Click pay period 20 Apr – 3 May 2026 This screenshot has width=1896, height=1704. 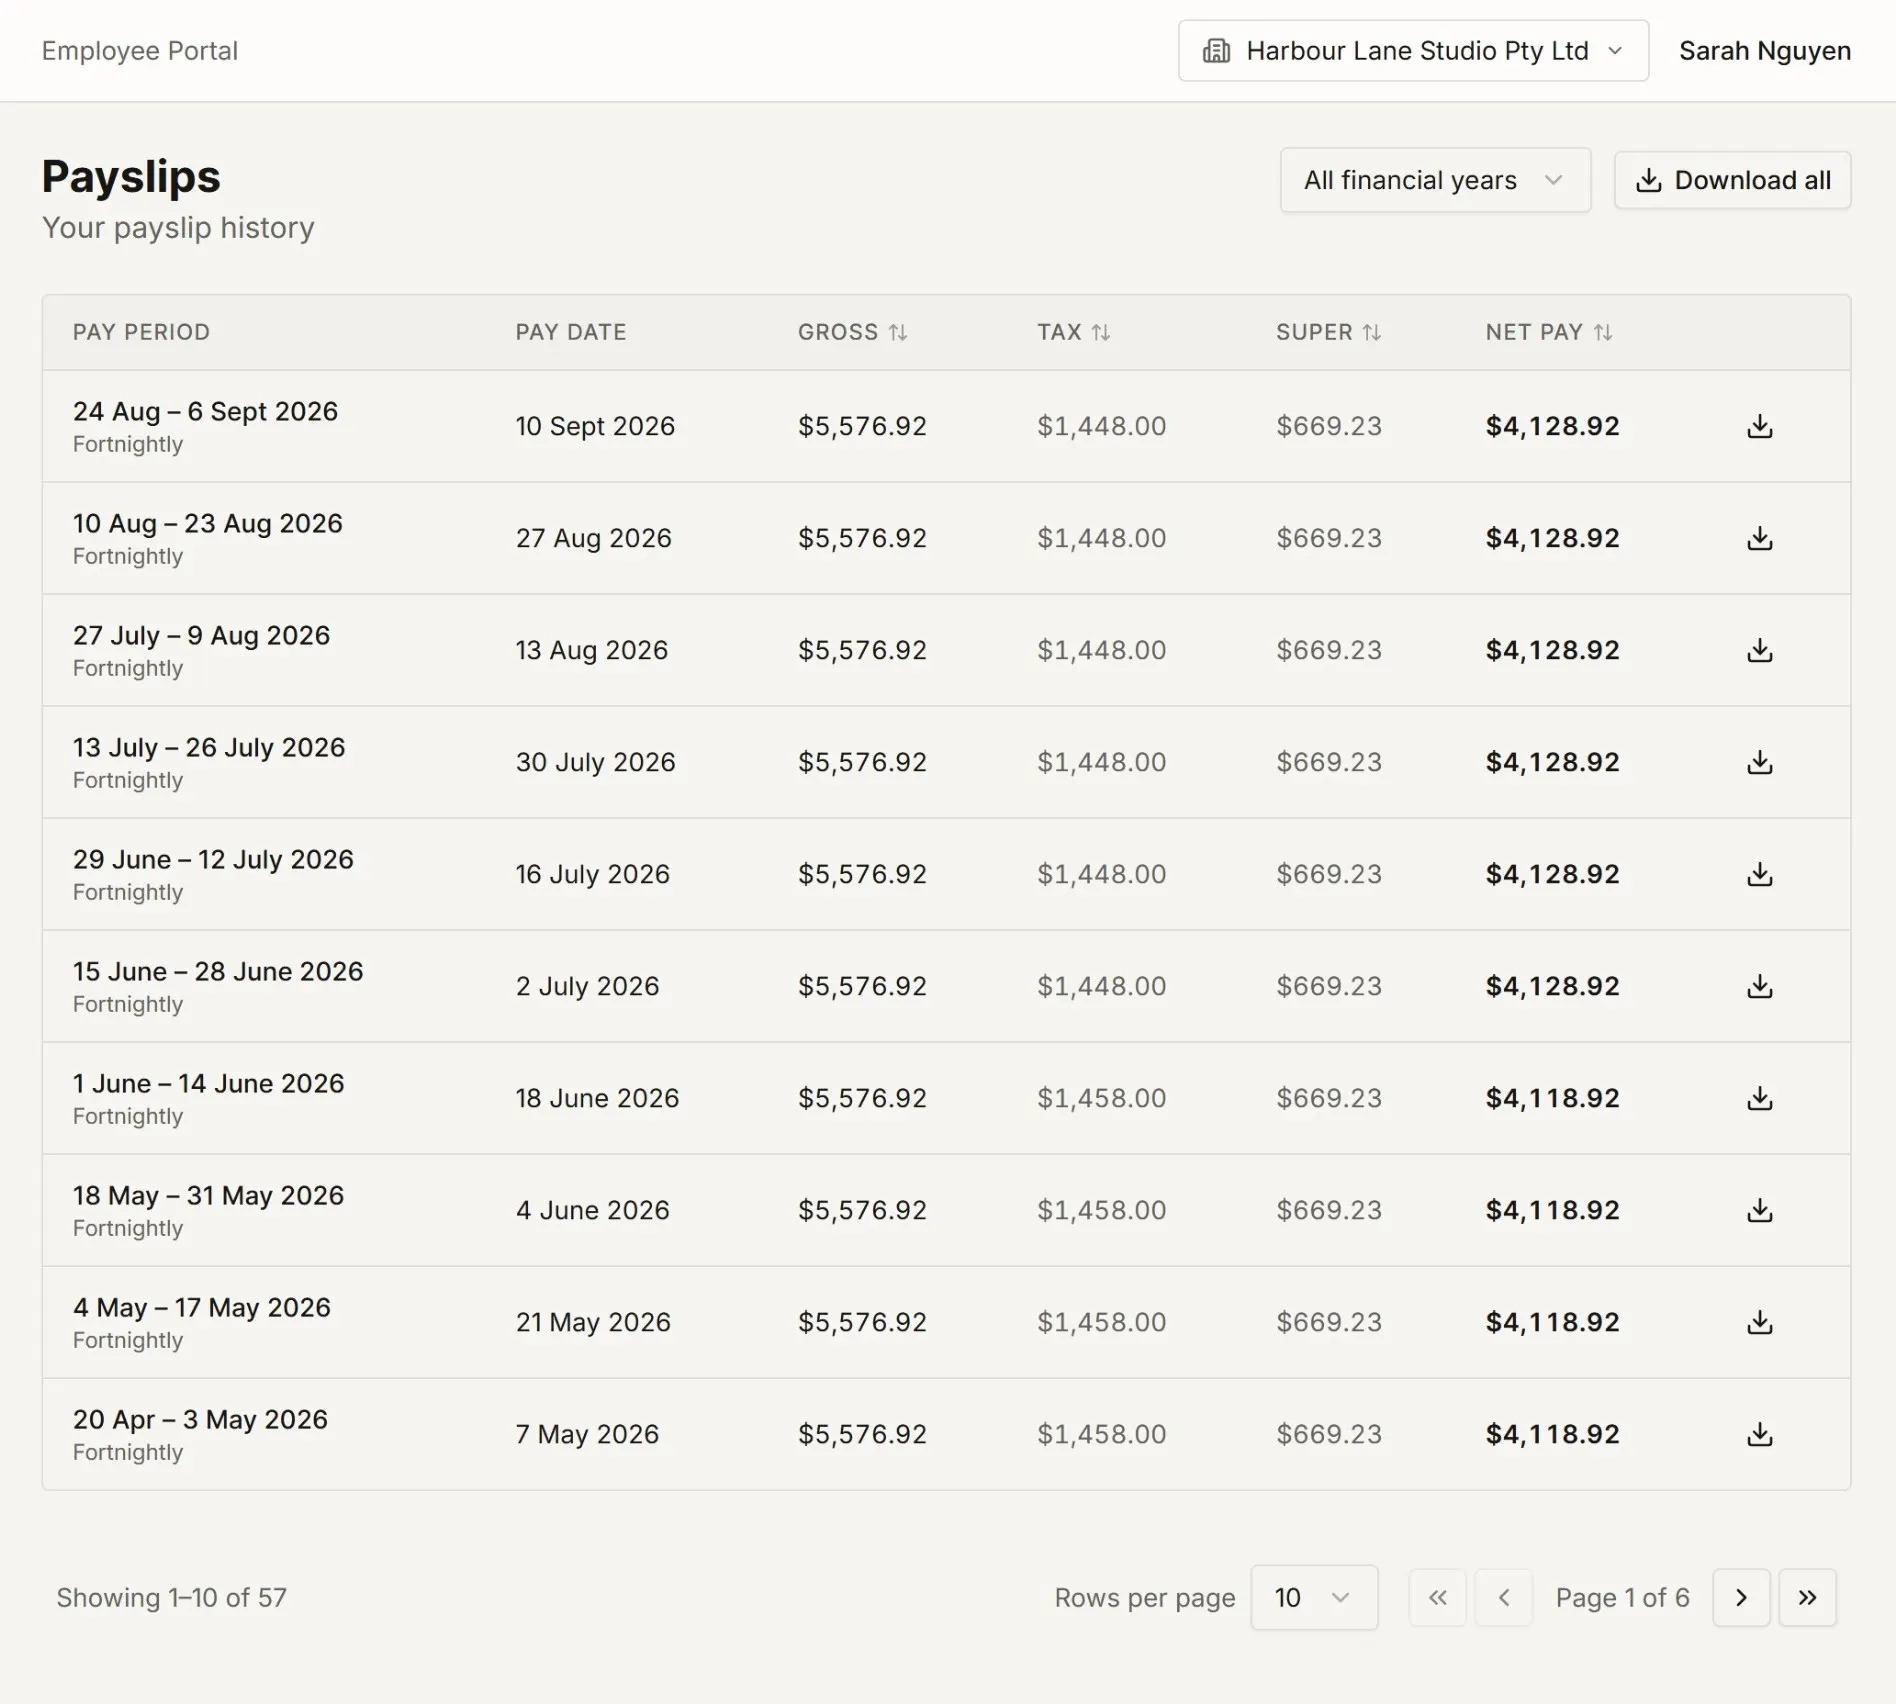click(x=200, y=1420)
